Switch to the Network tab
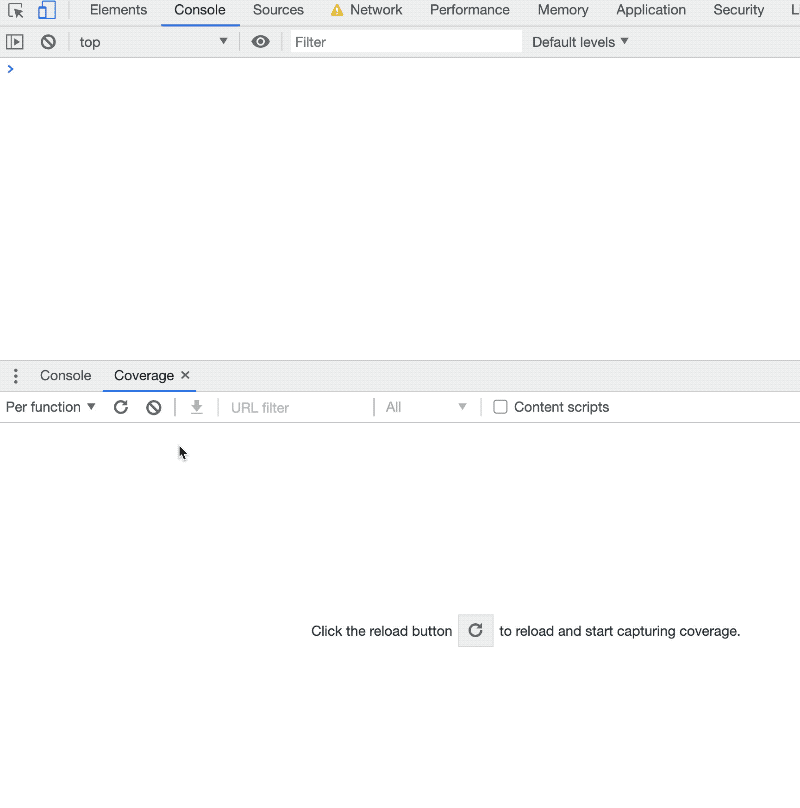 click(x=366, y=10)
